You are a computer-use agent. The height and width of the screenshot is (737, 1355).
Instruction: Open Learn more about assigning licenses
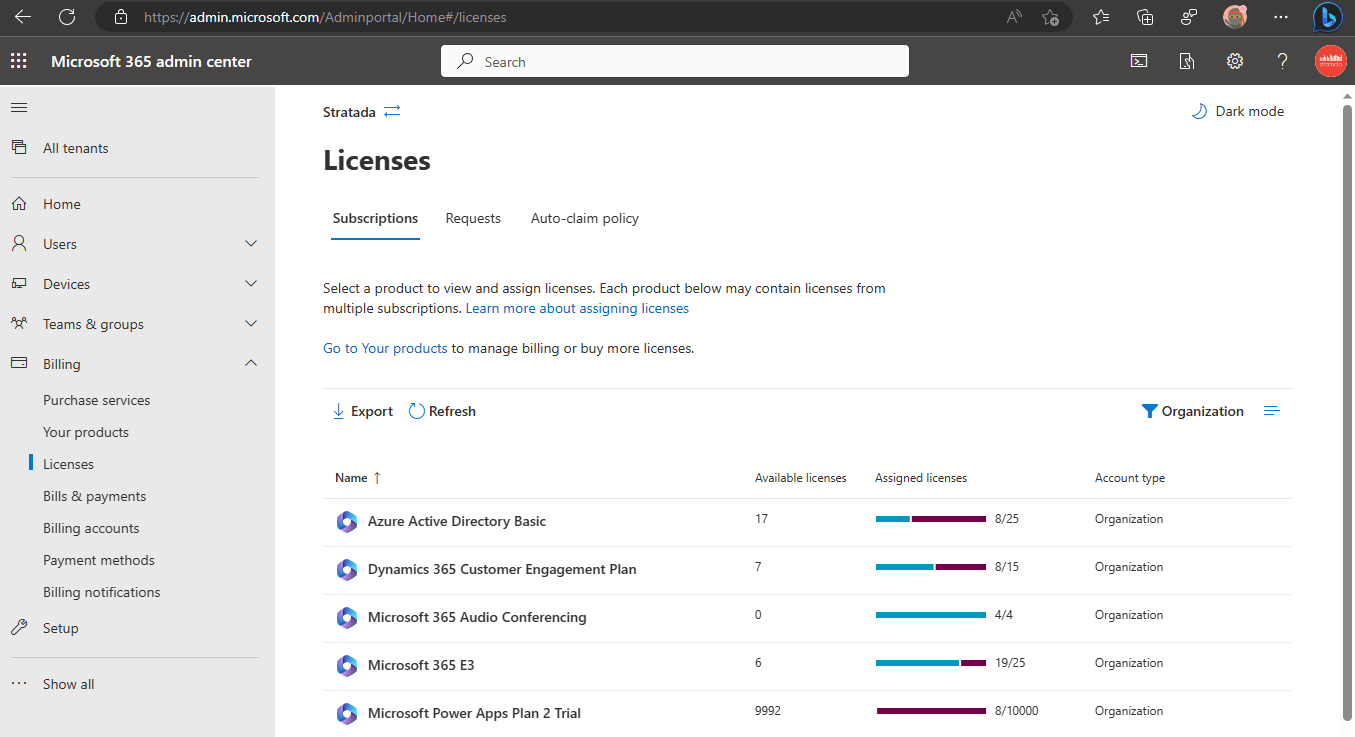point(577,308)
